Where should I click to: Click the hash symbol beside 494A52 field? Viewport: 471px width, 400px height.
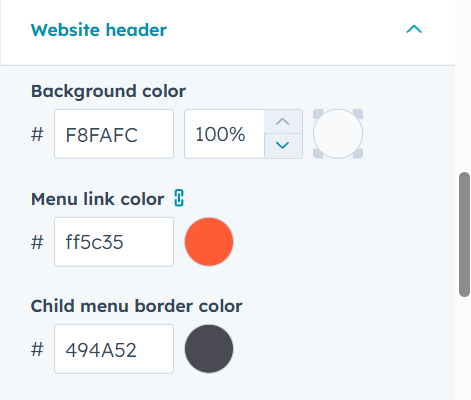[x=37, y=350]
